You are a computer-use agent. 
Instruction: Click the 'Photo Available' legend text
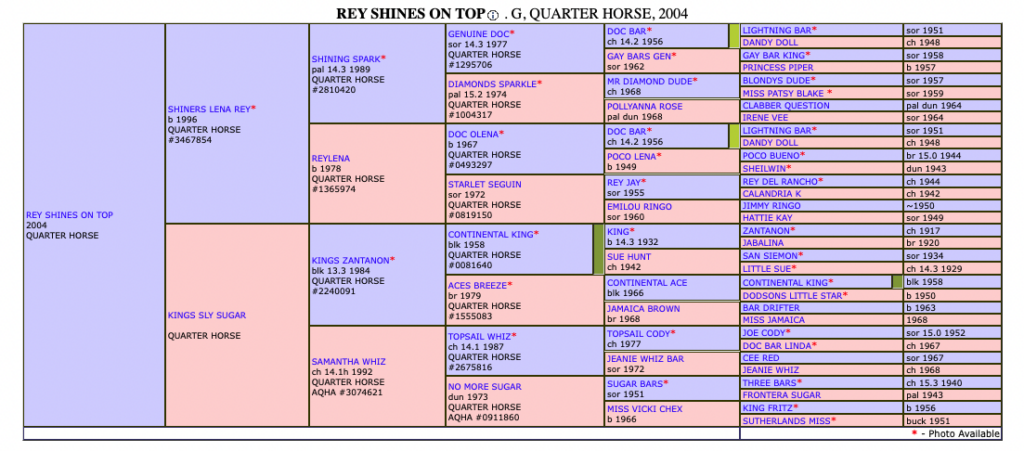point(964,434)
